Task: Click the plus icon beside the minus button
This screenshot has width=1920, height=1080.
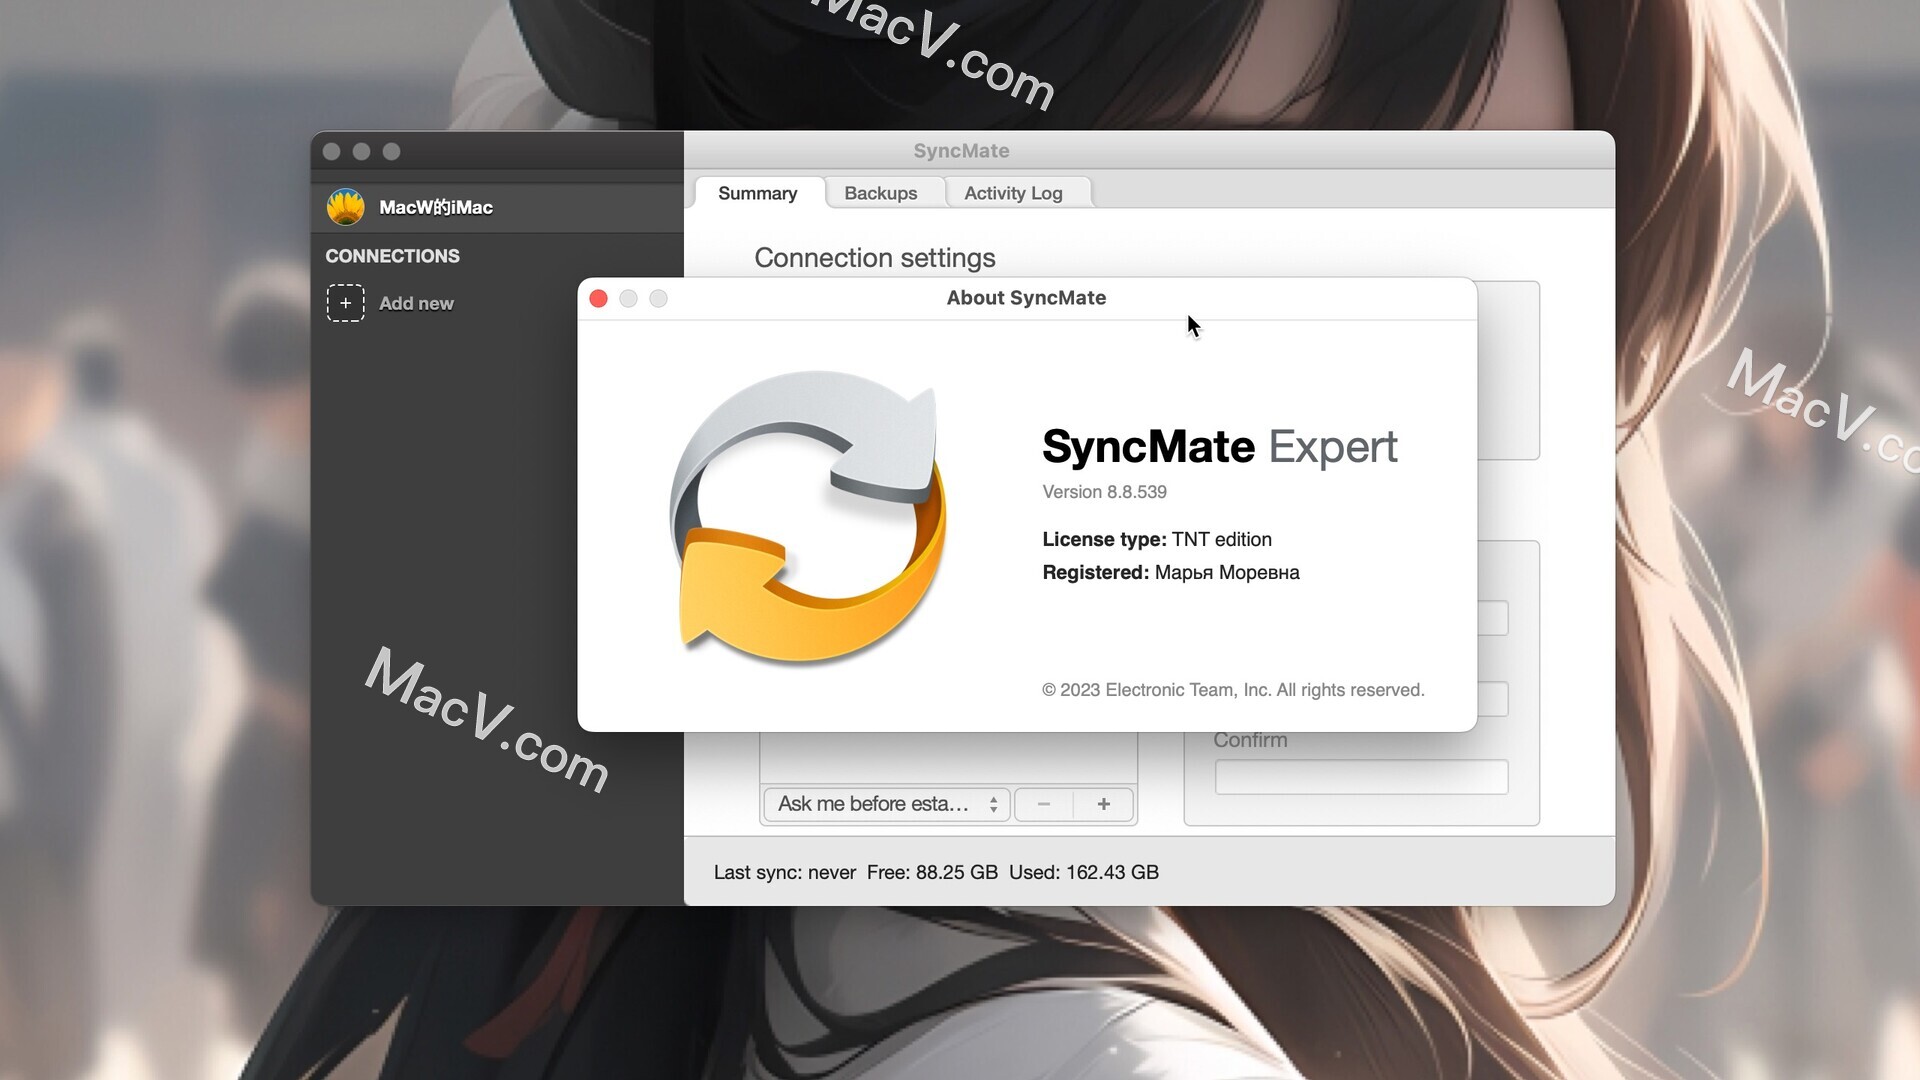Action: 1103,804
